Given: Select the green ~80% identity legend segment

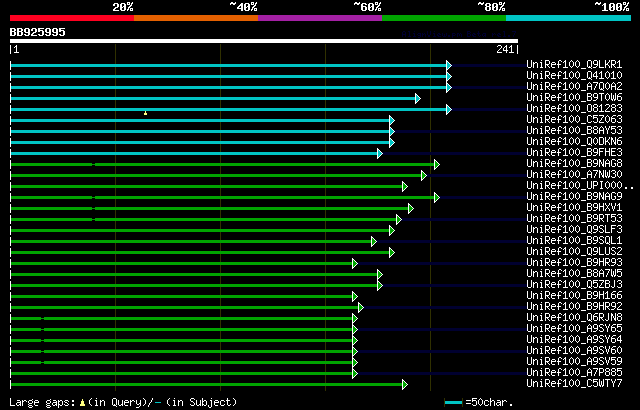Looking at the screenshot, I should coord(444,18).
